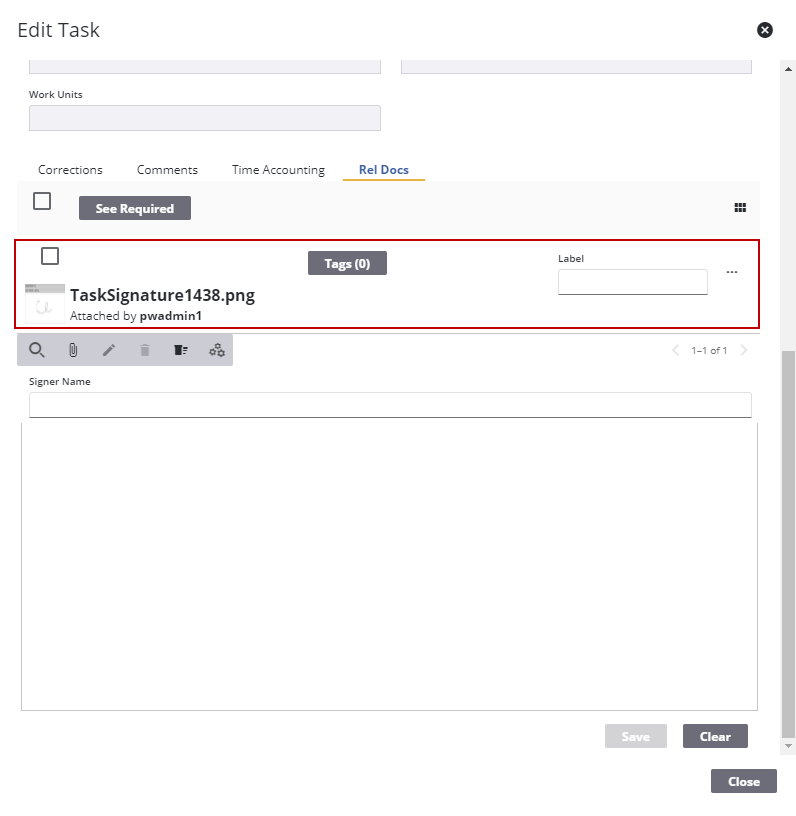Click the paperclip attach document icon
The height and width of the screenshot is (816, 796).
[73, 350]
